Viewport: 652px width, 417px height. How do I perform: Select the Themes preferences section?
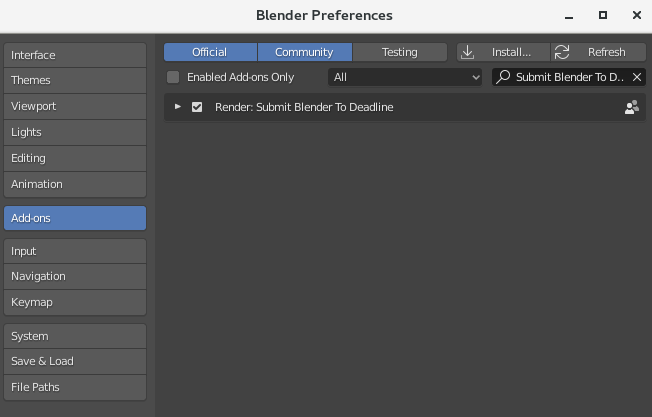[x=75, y=80]
